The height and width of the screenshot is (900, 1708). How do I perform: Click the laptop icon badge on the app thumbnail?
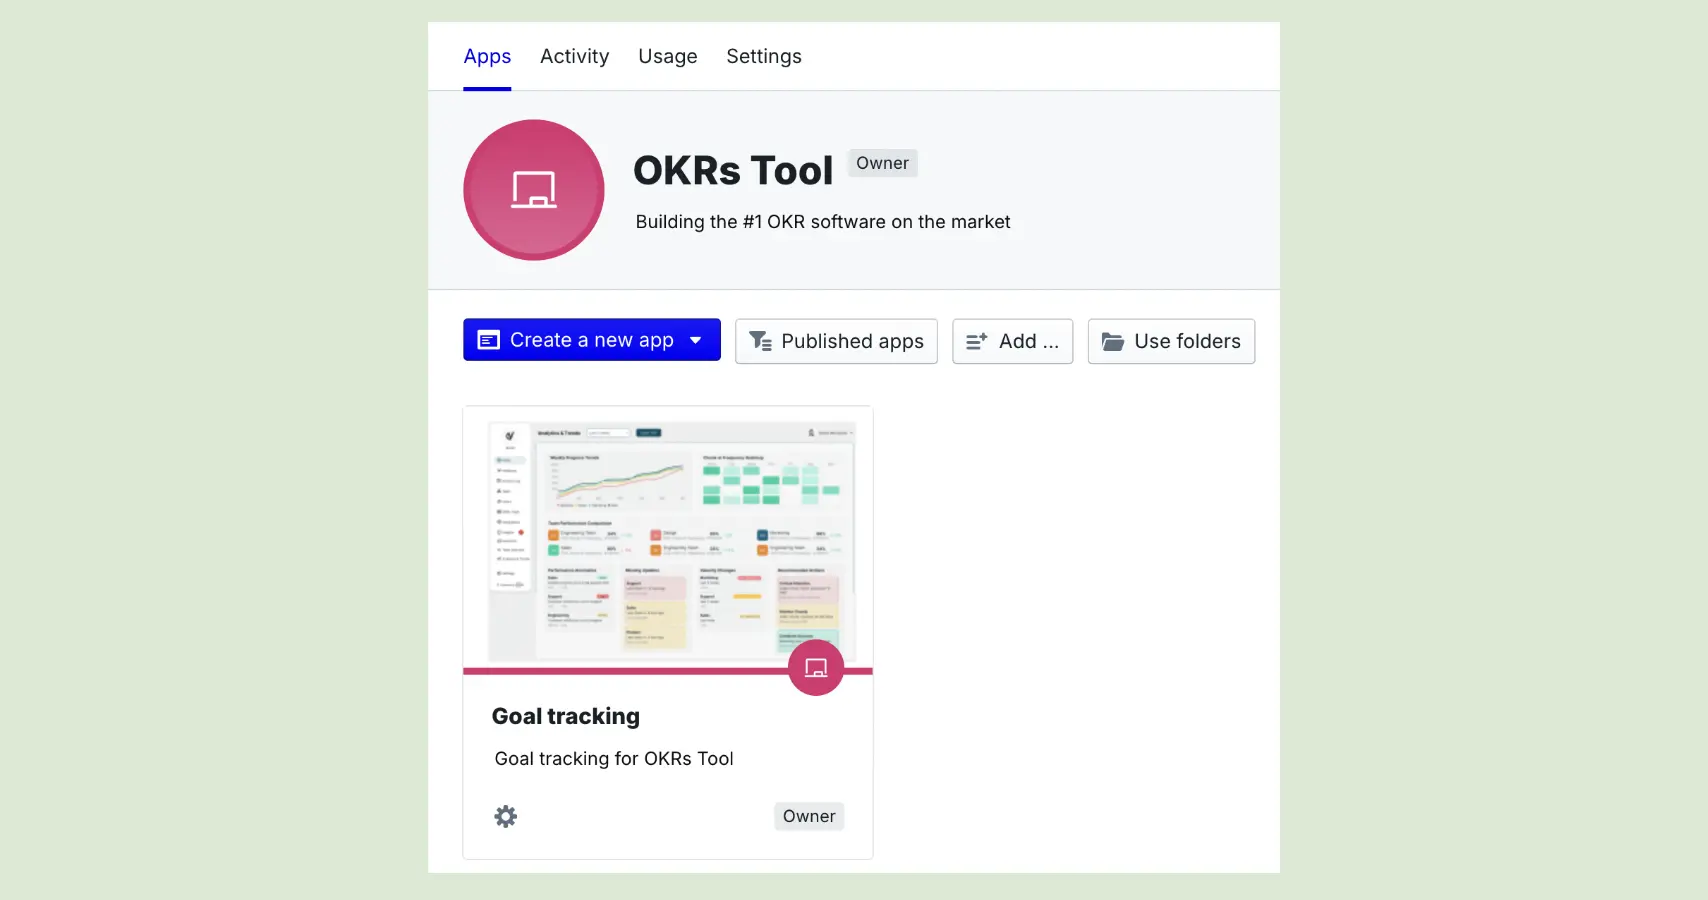click(815, 668)
